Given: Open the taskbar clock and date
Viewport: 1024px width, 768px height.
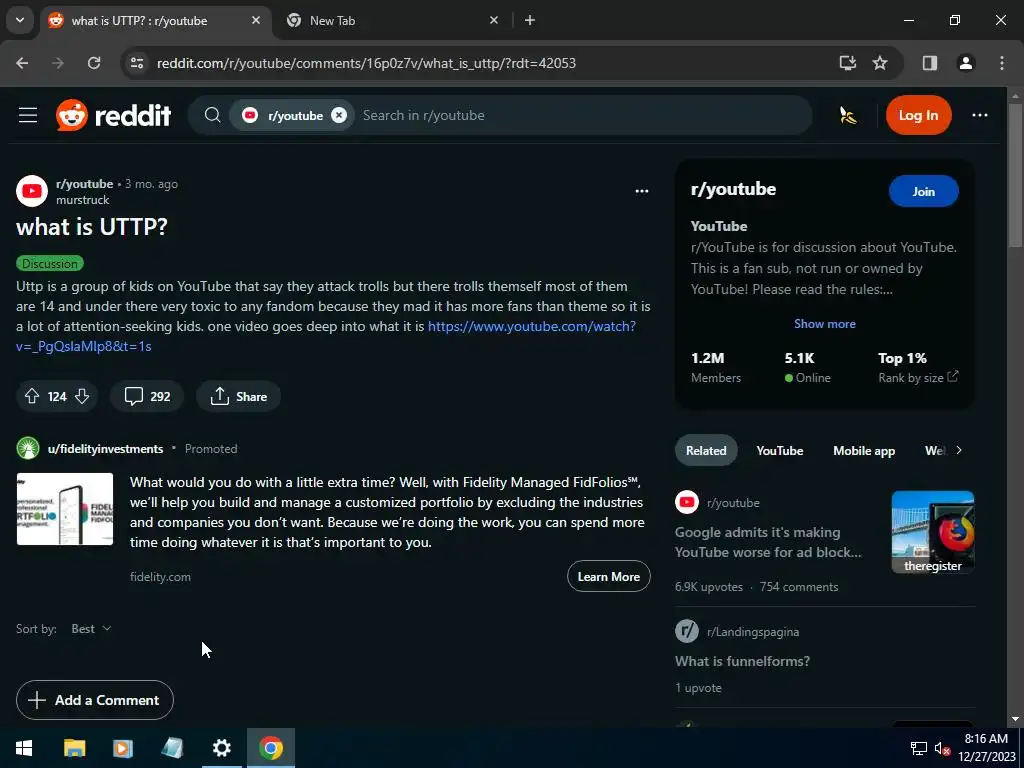Looking at the screenshot, I should (x=986, y=748).
